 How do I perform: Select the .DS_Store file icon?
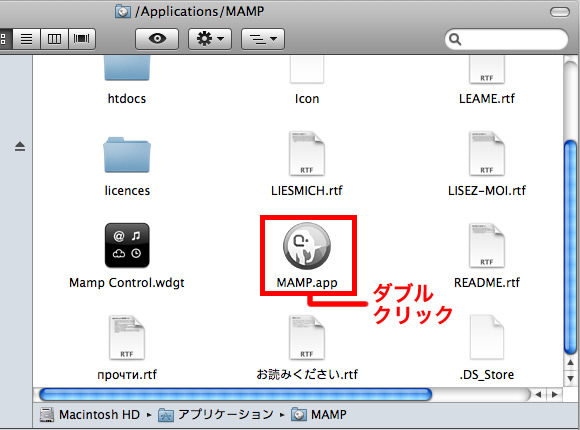tap(486, 337)
